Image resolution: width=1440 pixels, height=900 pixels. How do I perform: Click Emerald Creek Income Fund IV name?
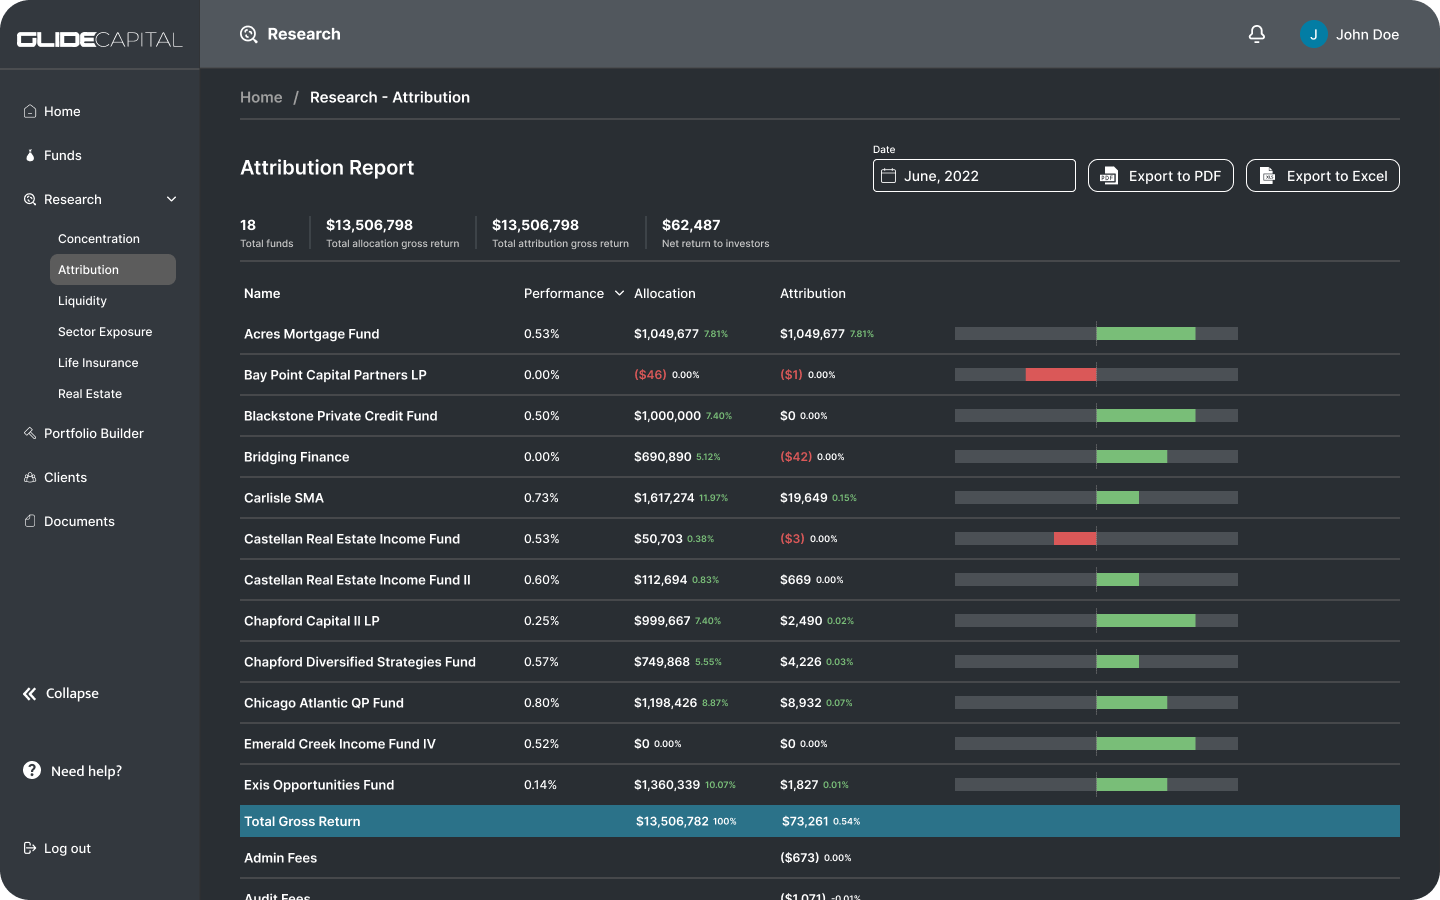coord(340,744)
